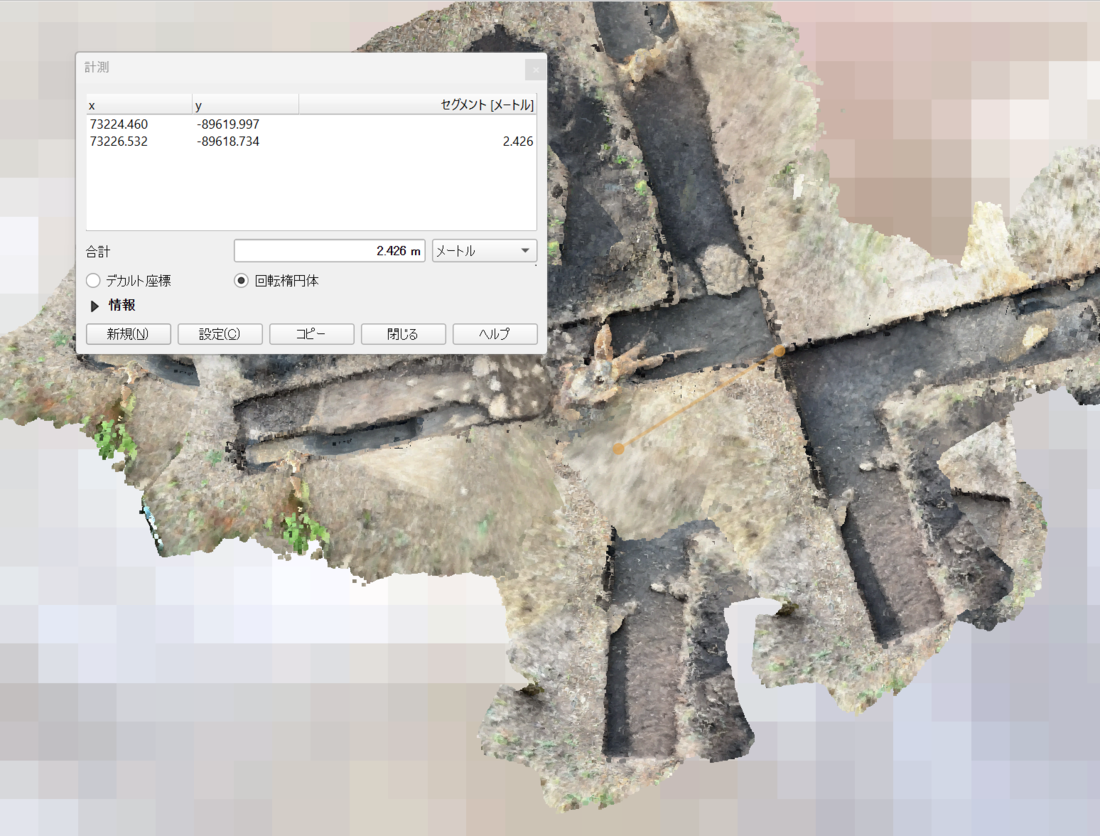Click the lower-left orange measurement point

point(619,449)
